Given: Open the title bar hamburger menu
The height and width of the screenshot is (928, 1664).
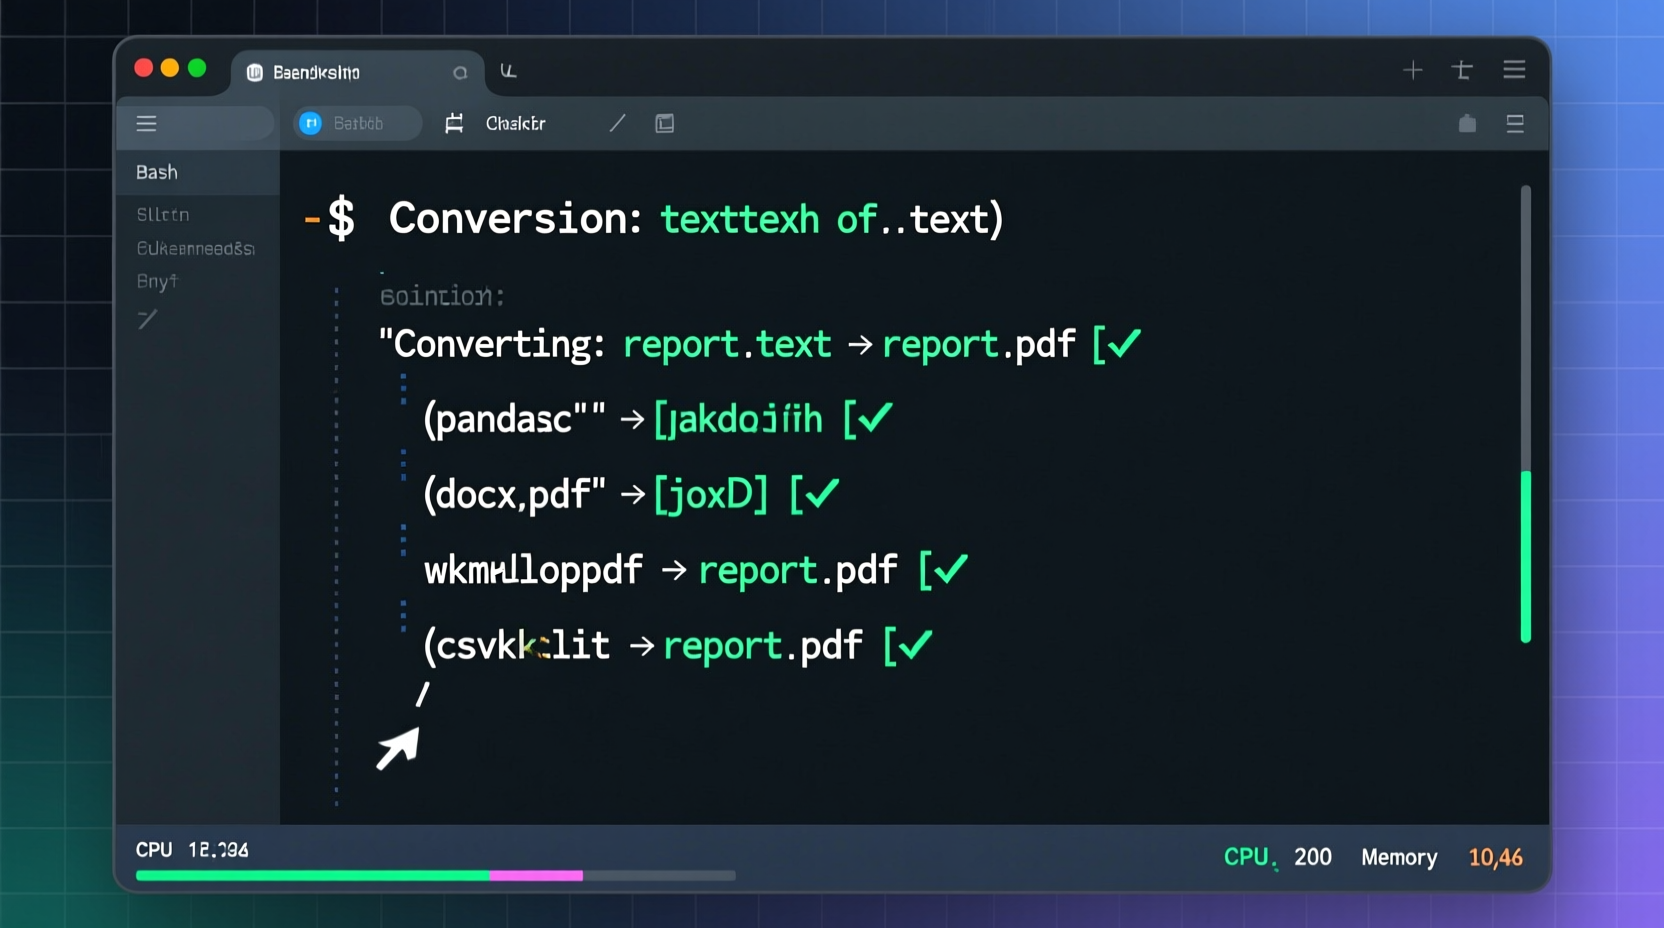Looking at the screenshot, I should pos(1514,69).
